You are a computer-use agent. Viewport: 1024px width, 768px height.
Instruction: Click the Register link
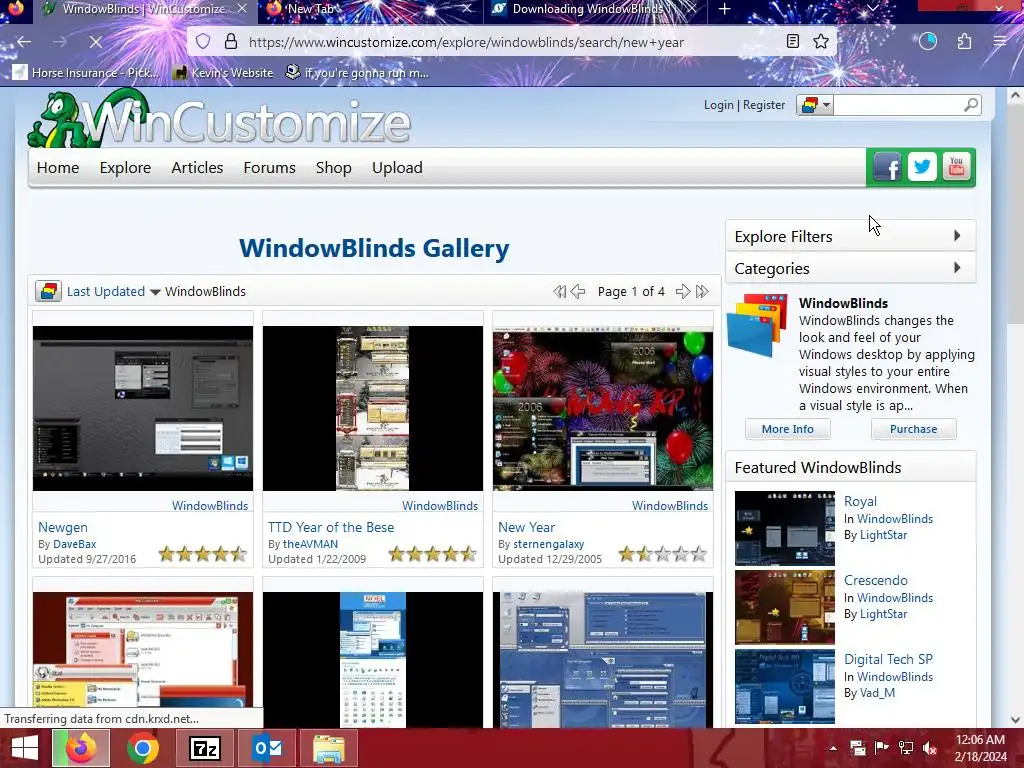[x=764, y=105]
